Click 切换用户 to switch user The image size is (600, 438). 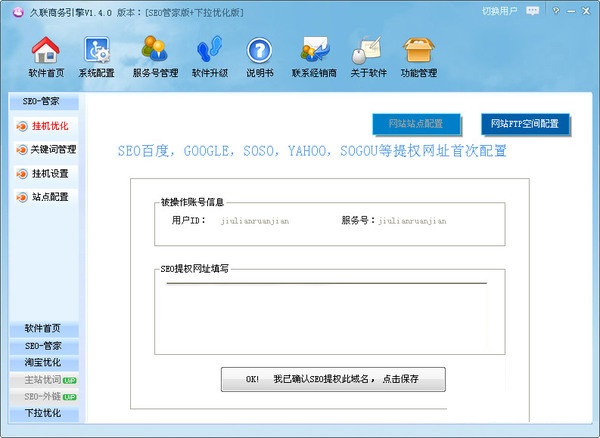pos(499,11)
